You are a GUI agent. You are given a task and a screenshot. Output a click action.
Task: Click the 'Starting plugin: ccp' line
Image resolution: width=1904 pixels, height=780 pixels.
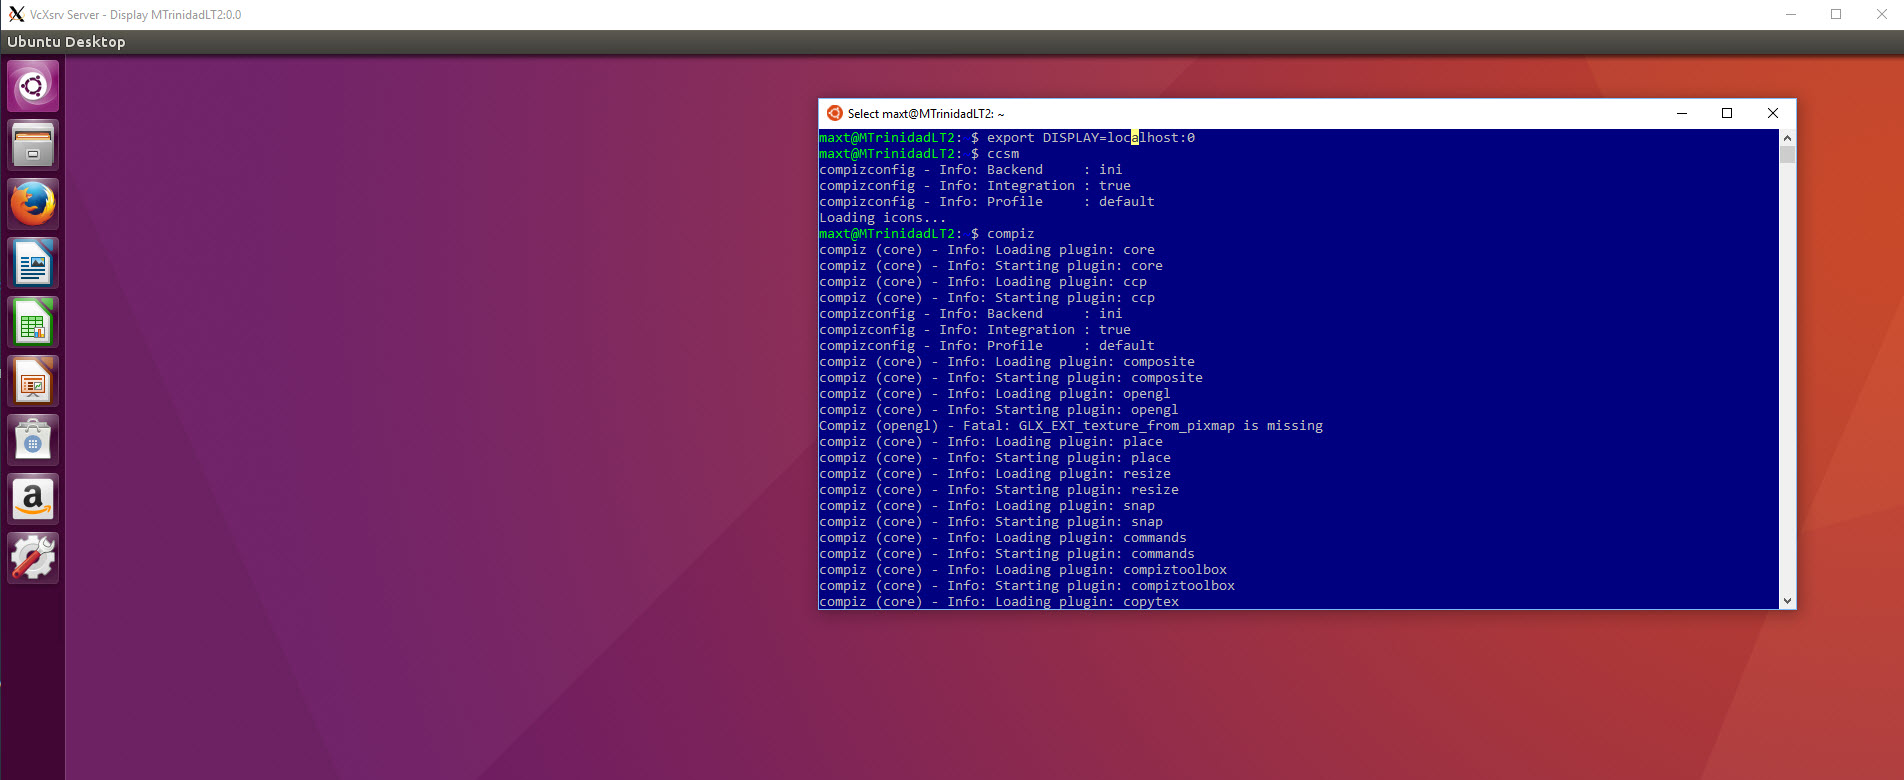click(x=987, y=298)
